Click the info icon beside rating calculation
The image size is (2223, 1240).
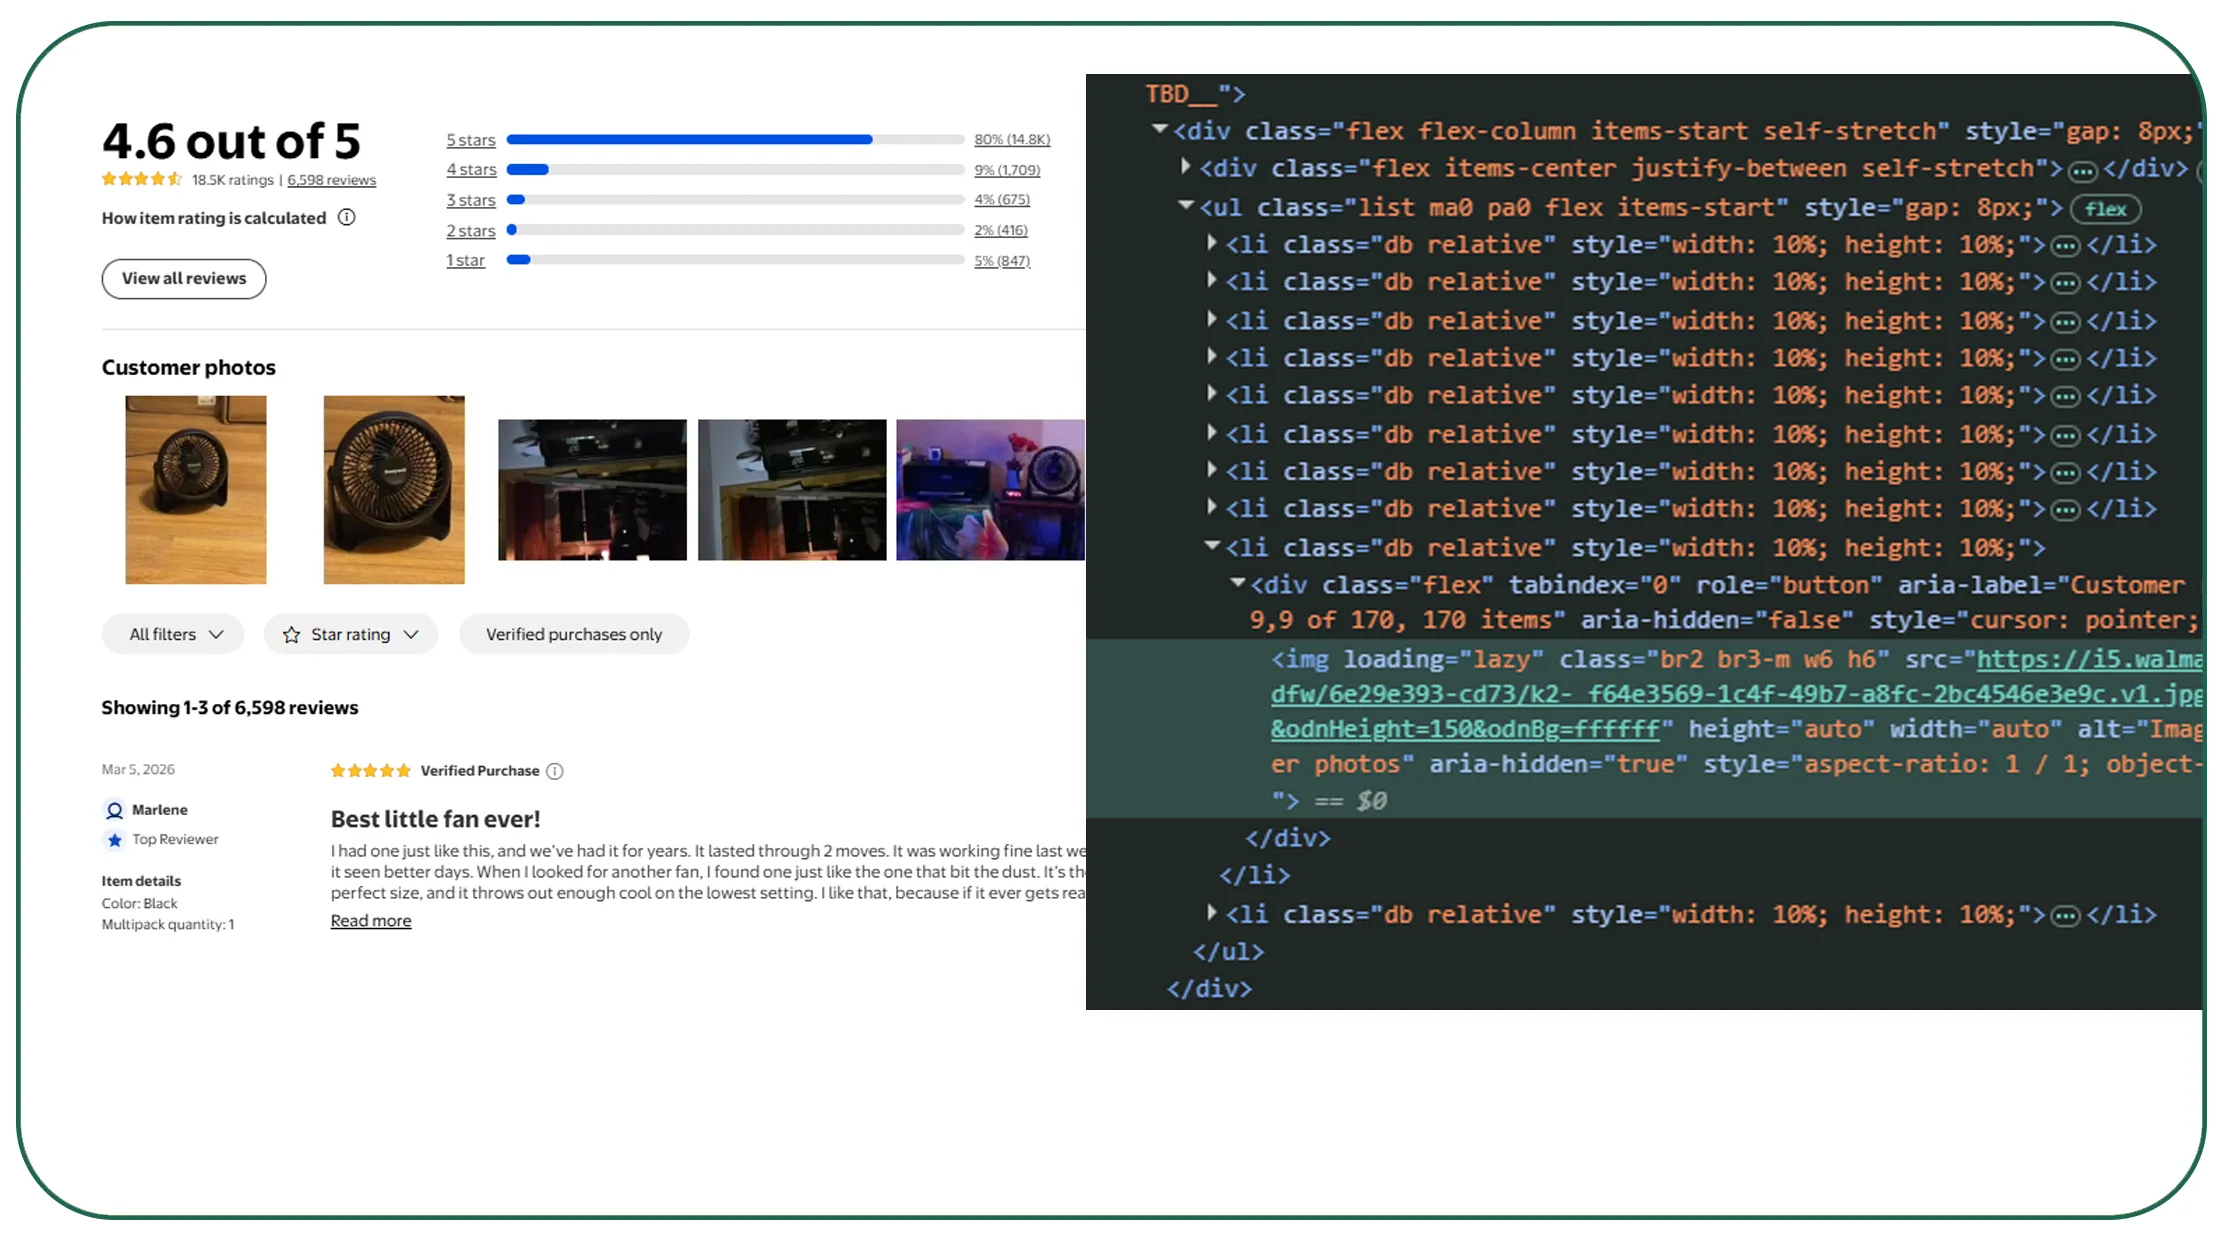(347, 217)
